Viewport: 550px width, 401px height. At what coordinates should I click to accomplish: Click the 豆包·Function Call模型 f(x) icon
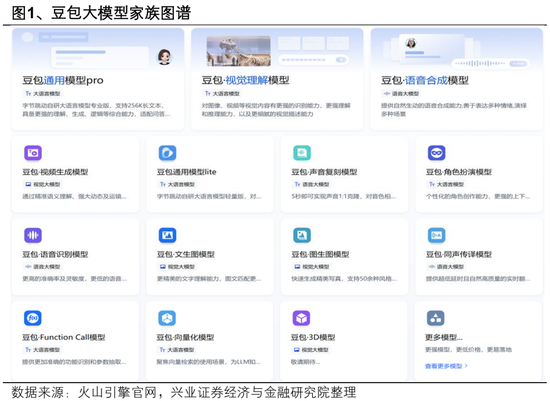(x=33, y=318)
